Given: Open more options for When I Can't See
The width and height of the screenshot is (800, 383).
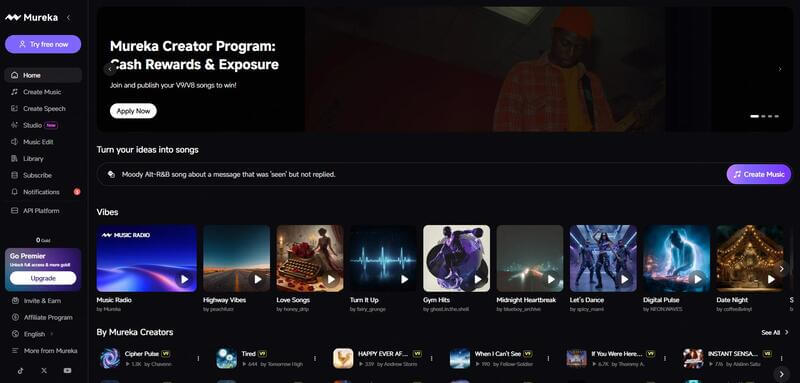Looking at the screenshot, I should point(548,359).
